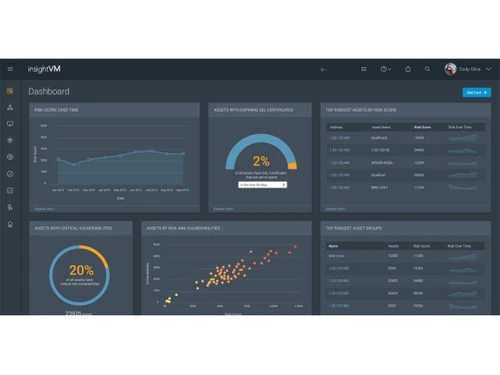Viewport: 500px width, 375px height.
Task: Sort riskiest assets by Risk Score column
Action: 422,127
